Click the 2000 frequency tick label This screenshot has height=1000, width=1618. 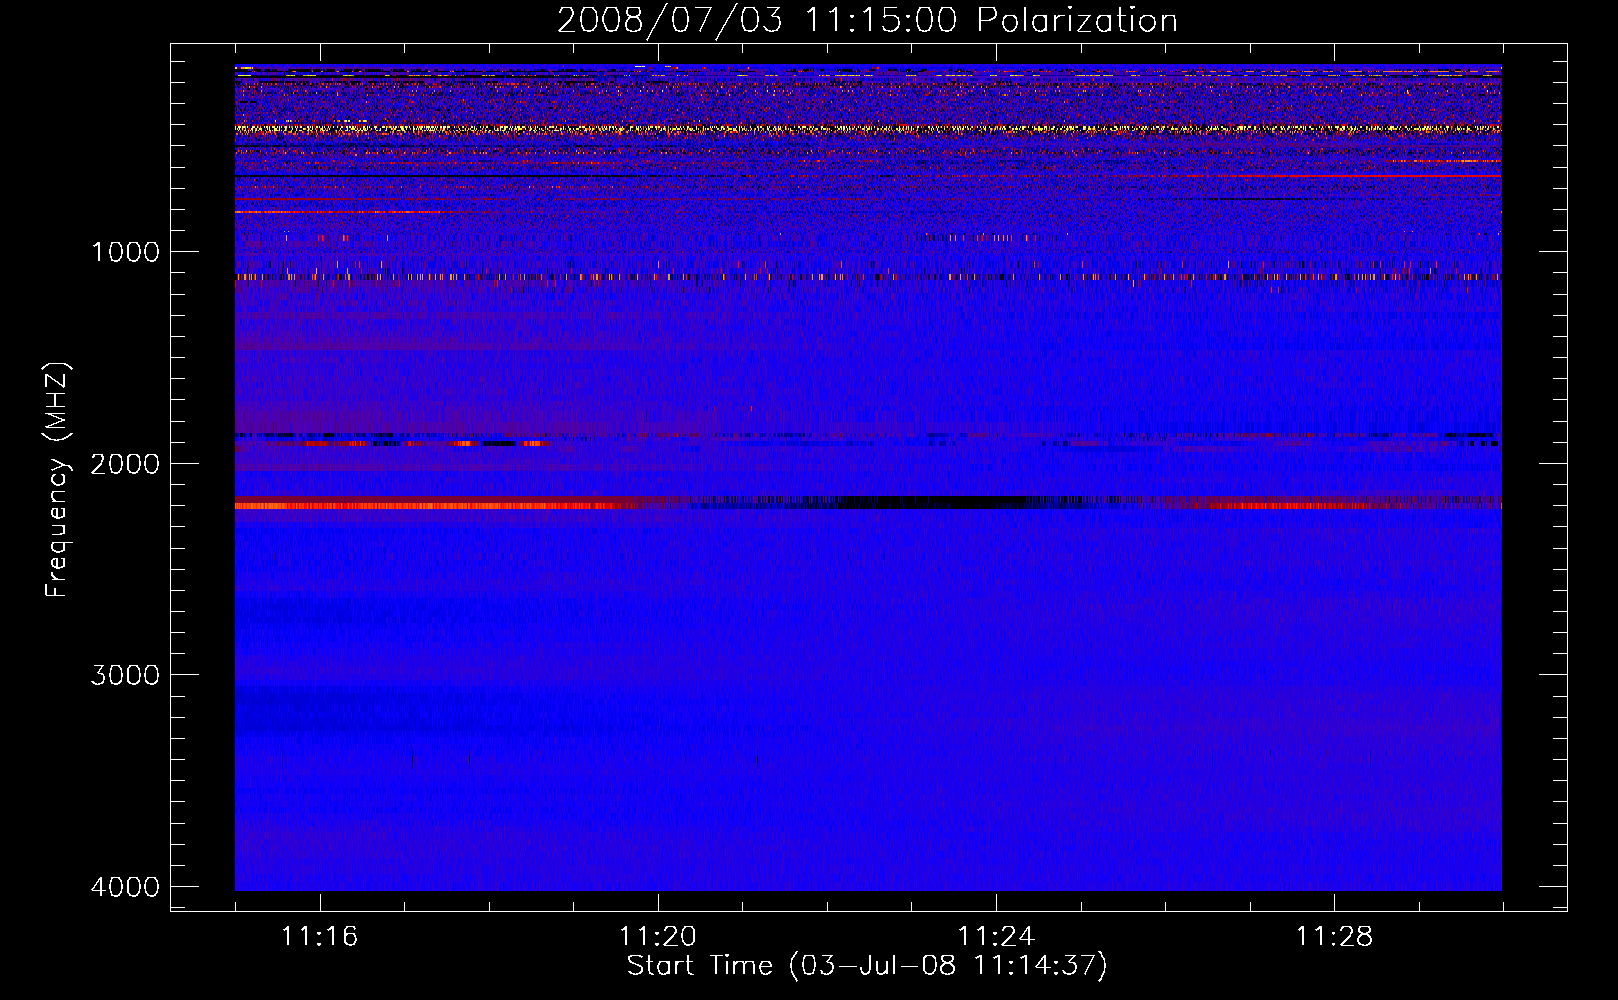(x=125, y=464)
